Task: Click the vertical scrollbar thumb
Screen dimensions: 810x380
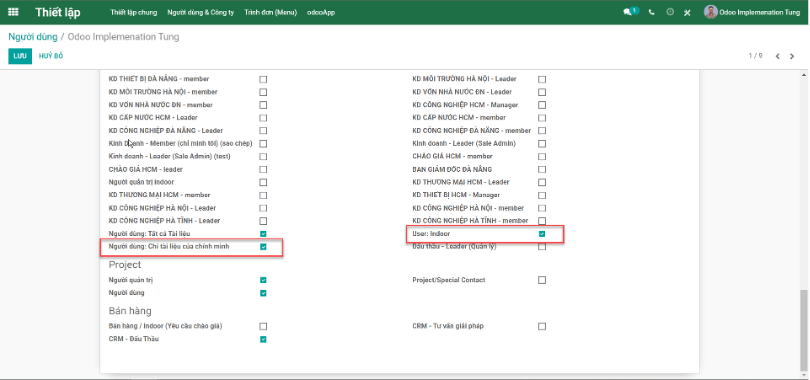Action: pos(804,329)
